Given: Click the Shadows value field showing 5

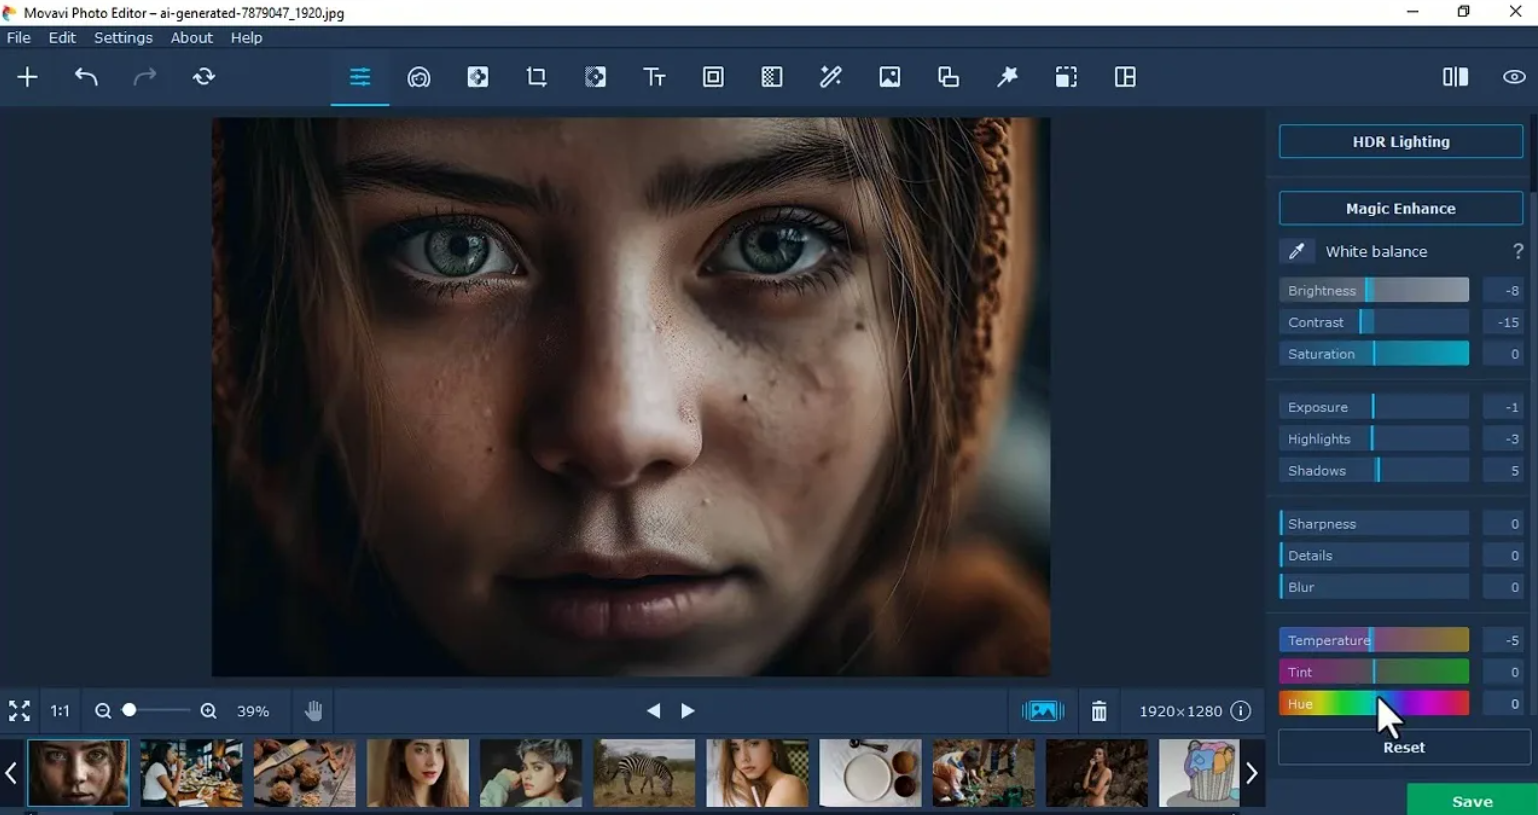Looking at the screenshot, I should click(1503, 471).
